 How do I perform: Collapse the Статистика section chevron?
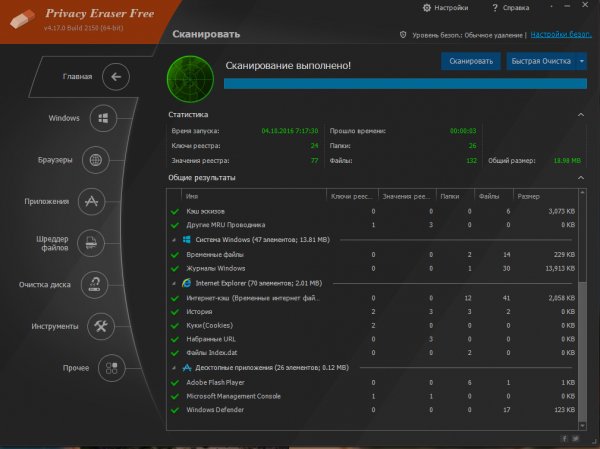(581, 114)
